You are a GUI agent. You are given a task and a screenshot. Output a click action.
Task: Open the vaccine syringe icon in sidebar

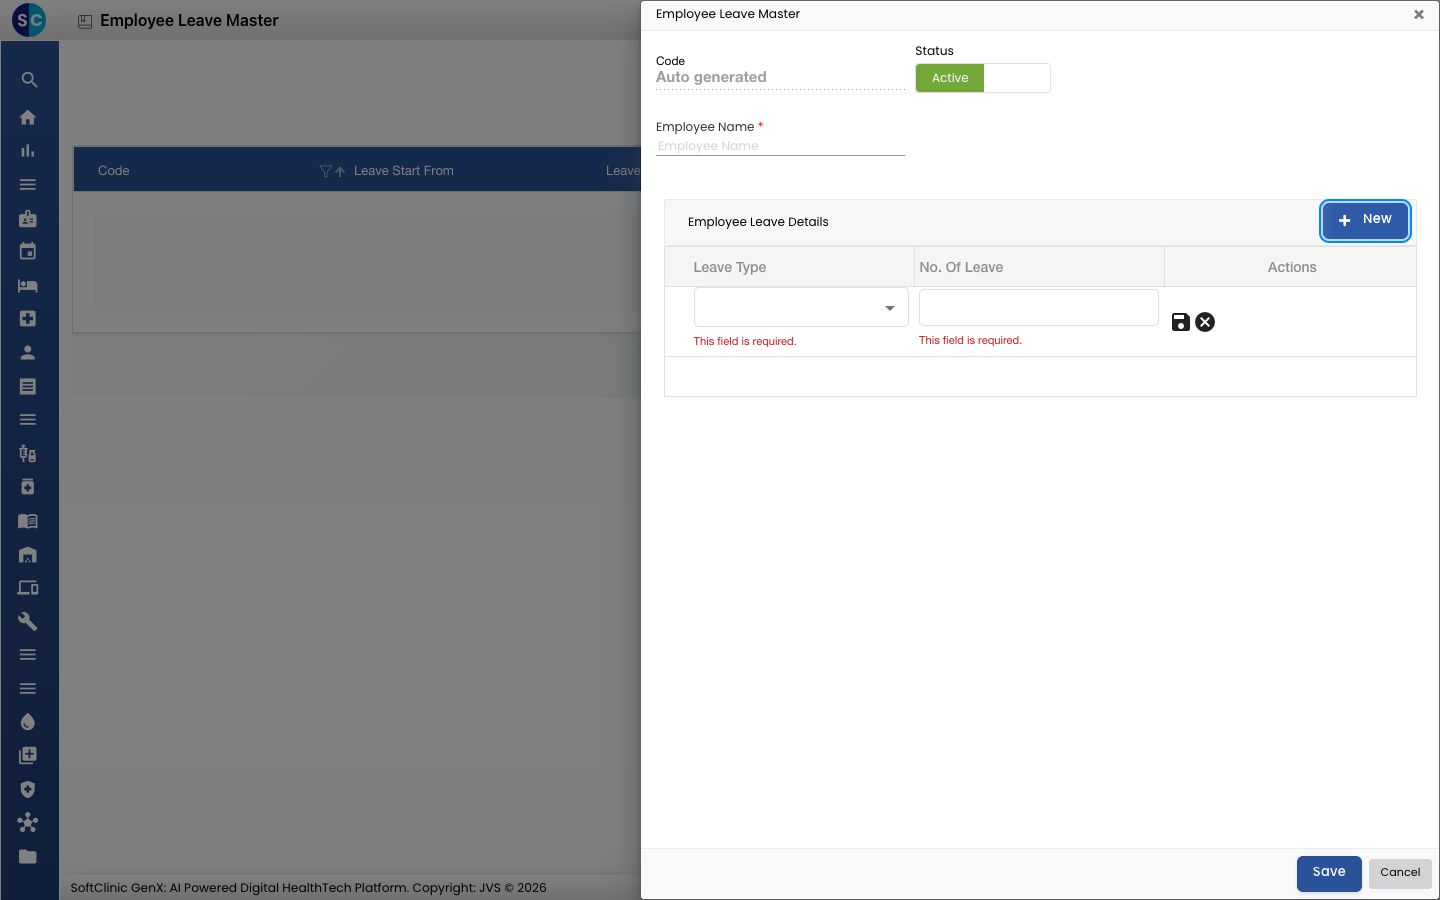tap(28, 453)
